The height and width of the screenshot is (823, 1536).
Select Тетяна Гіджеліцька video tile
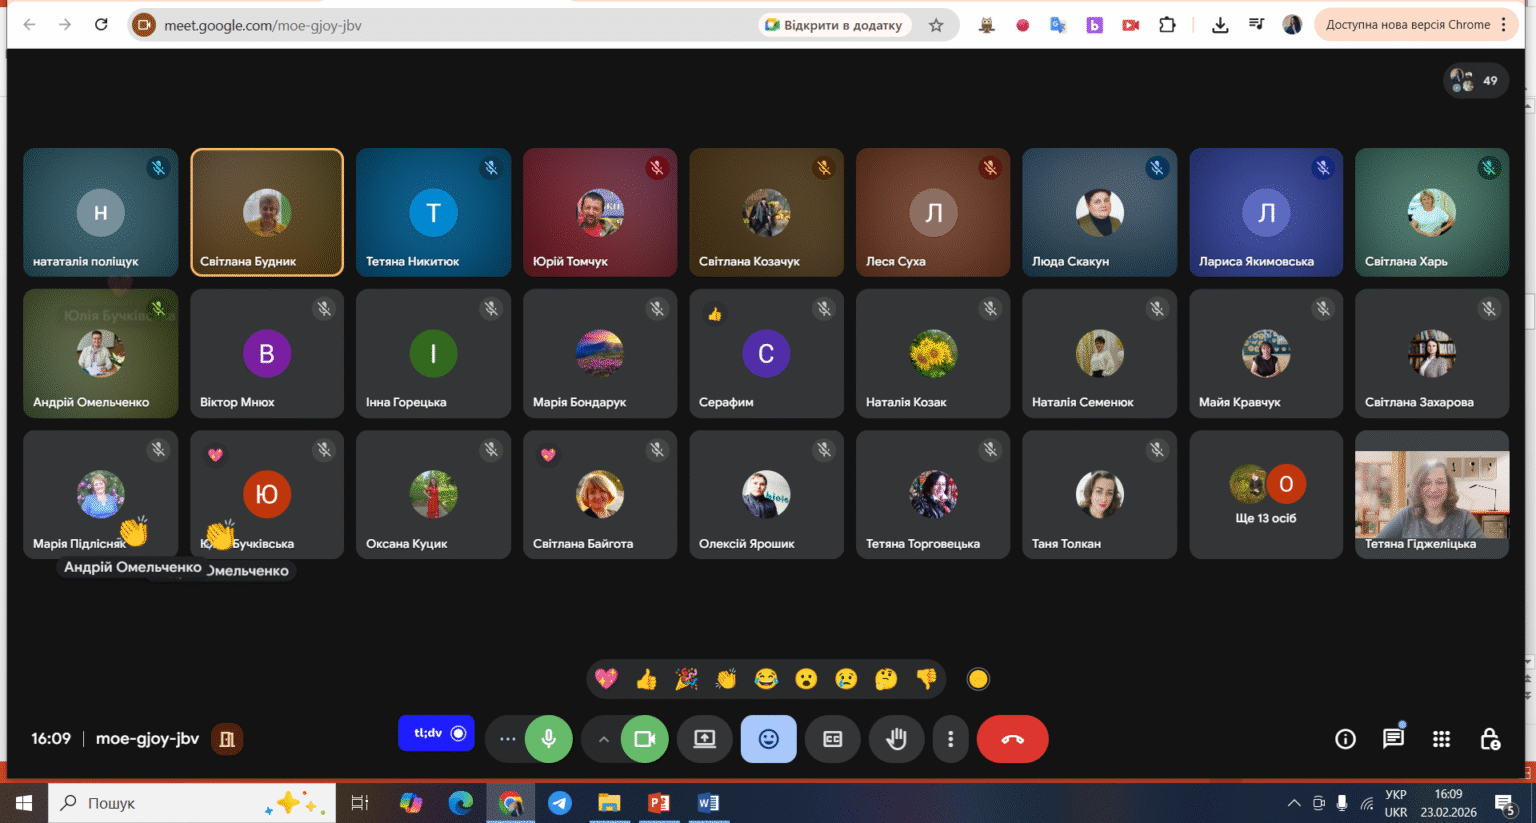tap(1432, 494)
